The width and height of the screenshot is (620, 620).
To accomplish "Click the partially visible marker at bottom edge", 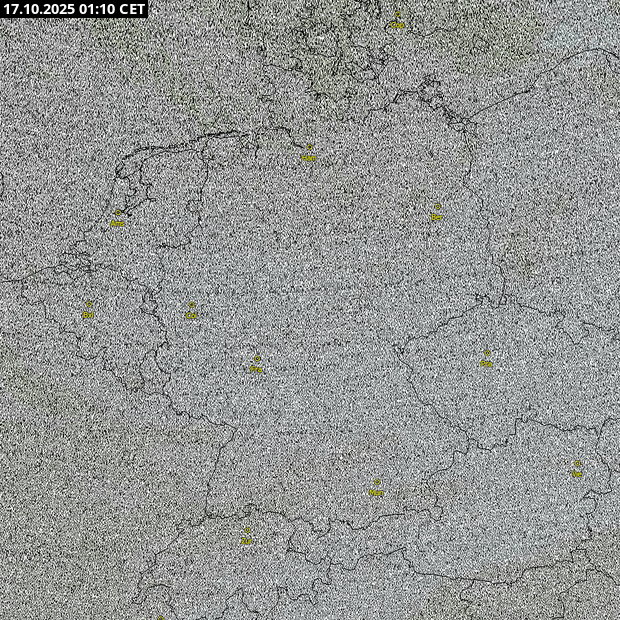I will [160, 617].
